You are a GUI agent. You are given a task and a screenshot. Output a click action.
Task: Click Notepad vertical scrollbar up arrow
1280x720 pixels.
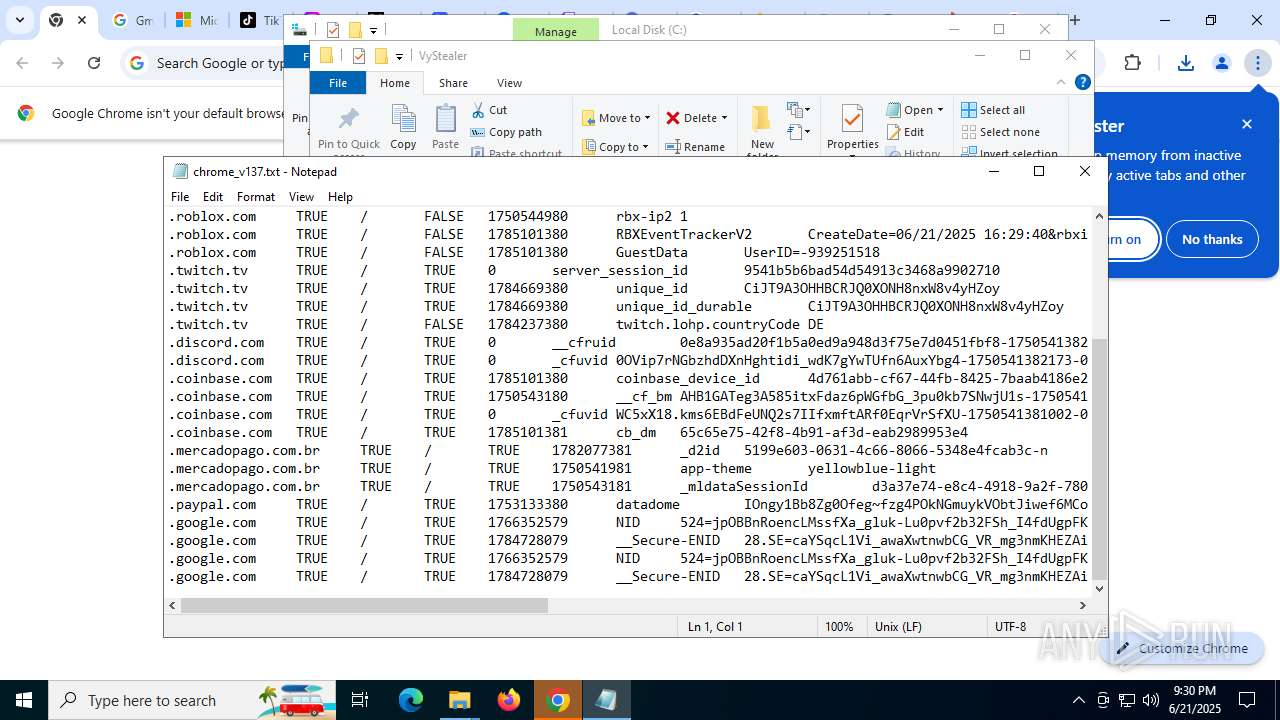pyautogui.click(x=1100, y=216)
